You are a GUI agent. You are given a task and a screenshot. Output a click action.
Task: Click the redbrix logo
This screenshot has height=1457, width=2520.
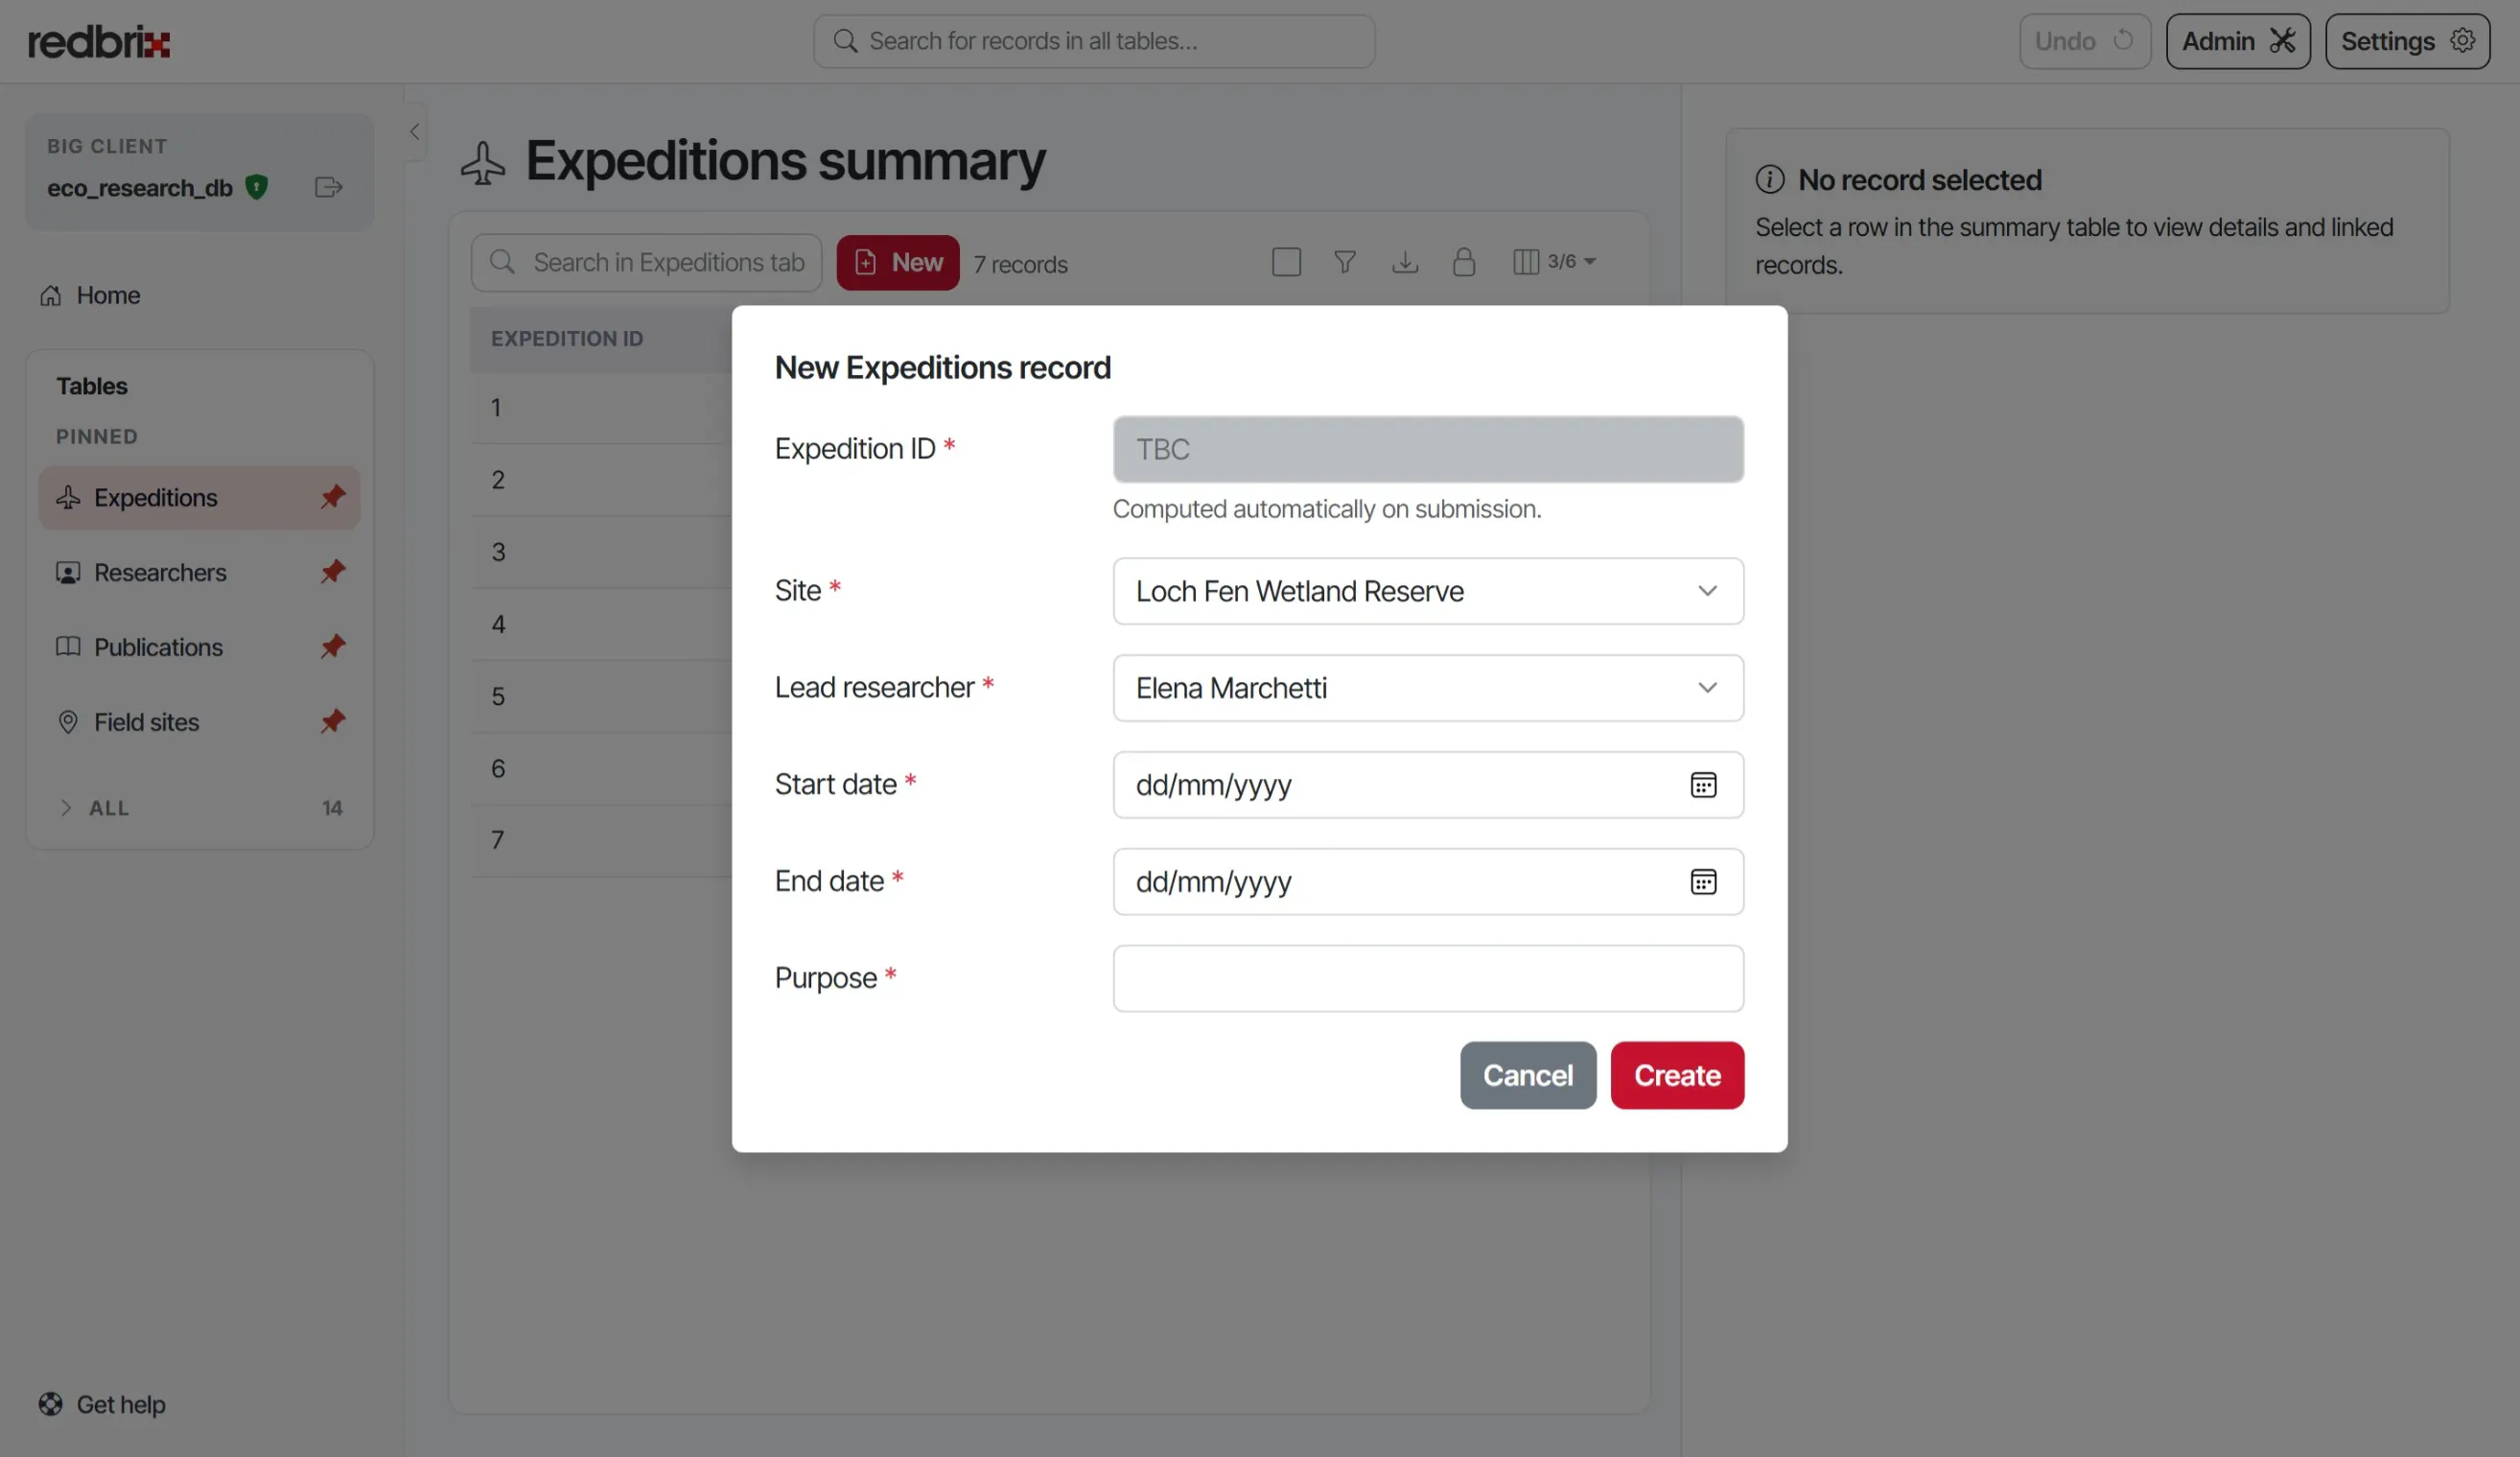click(x=99, y=42)
